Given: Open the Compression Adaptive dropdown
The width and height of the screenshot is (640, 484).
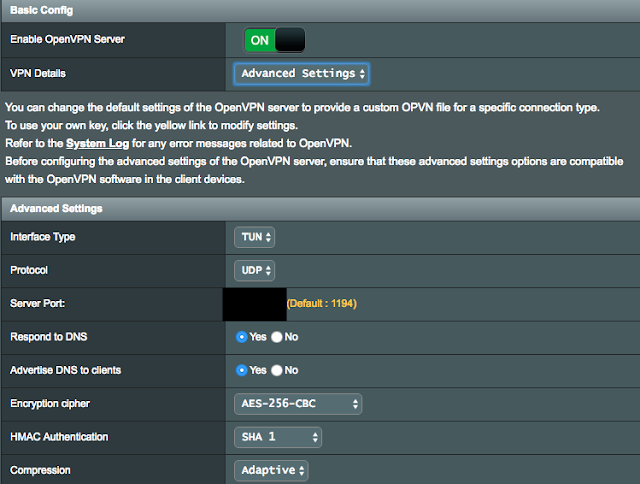Looking at the screenshot, I should [272, 469].
